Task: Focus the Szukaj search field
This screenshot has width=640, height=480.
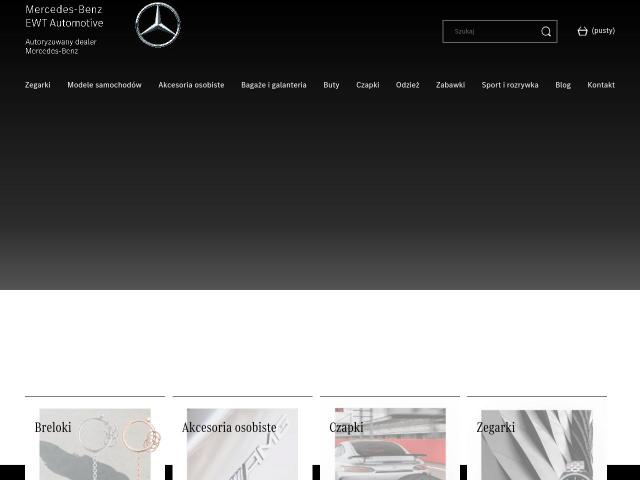Action: click(x=500, y=31)
